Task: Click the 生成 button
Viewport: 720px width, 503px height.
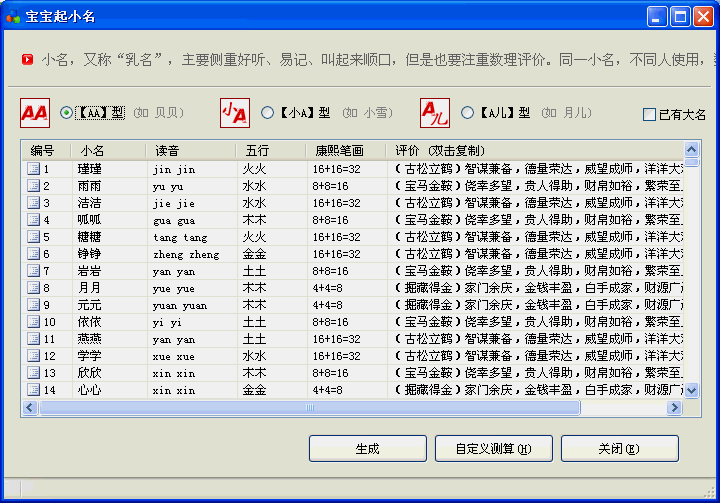Action: 368,448
